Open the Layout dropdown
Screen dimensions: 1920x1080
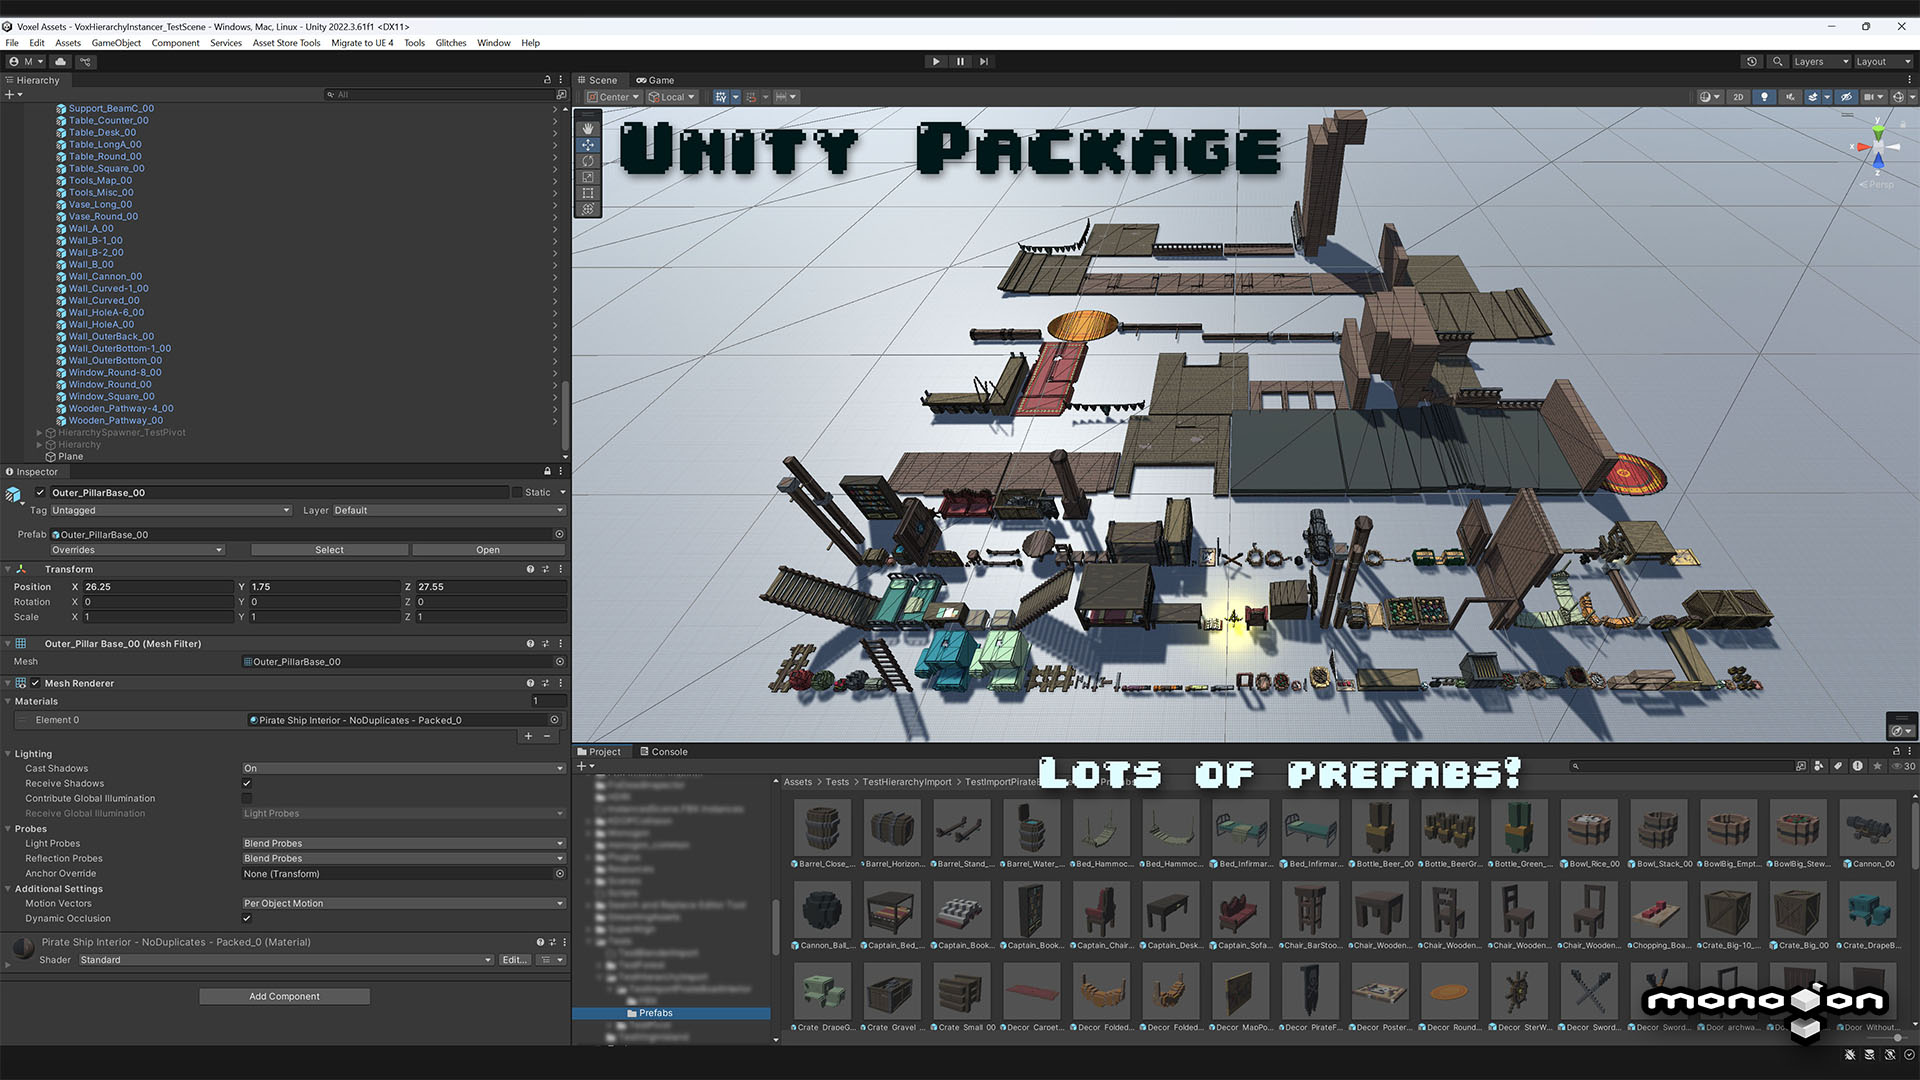[1882, 61]
